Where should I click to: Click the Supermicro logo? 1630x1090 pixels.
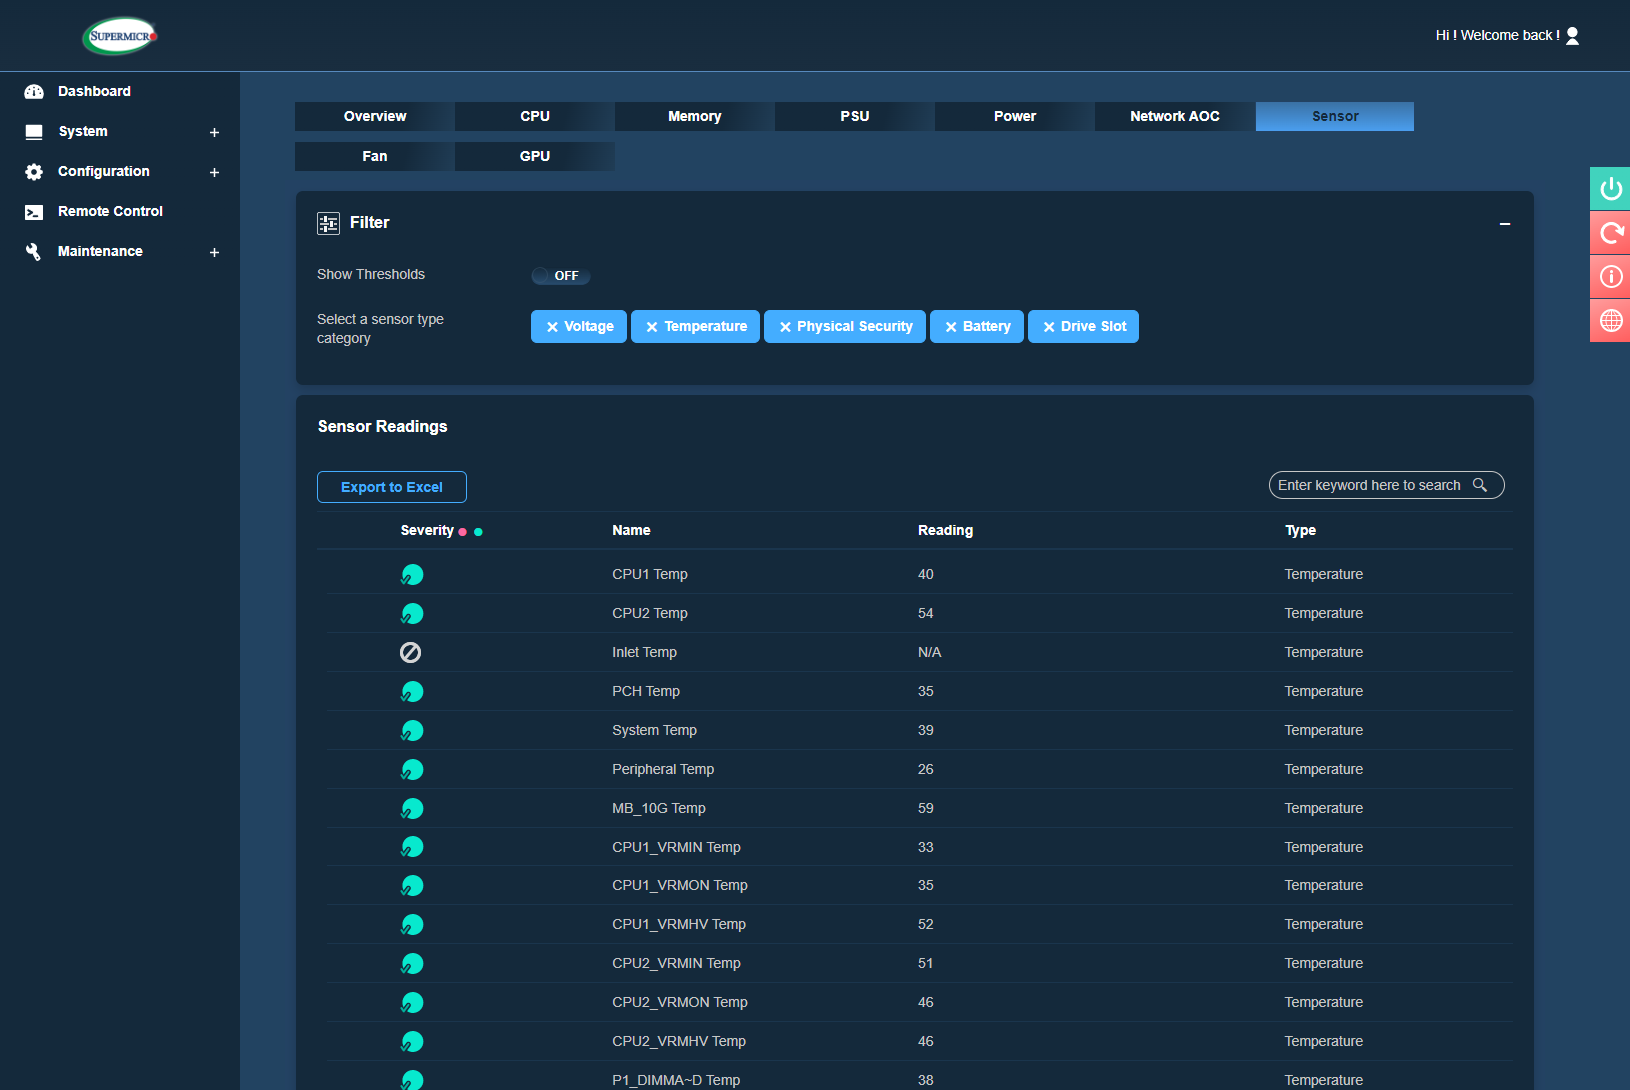point(120,36)
